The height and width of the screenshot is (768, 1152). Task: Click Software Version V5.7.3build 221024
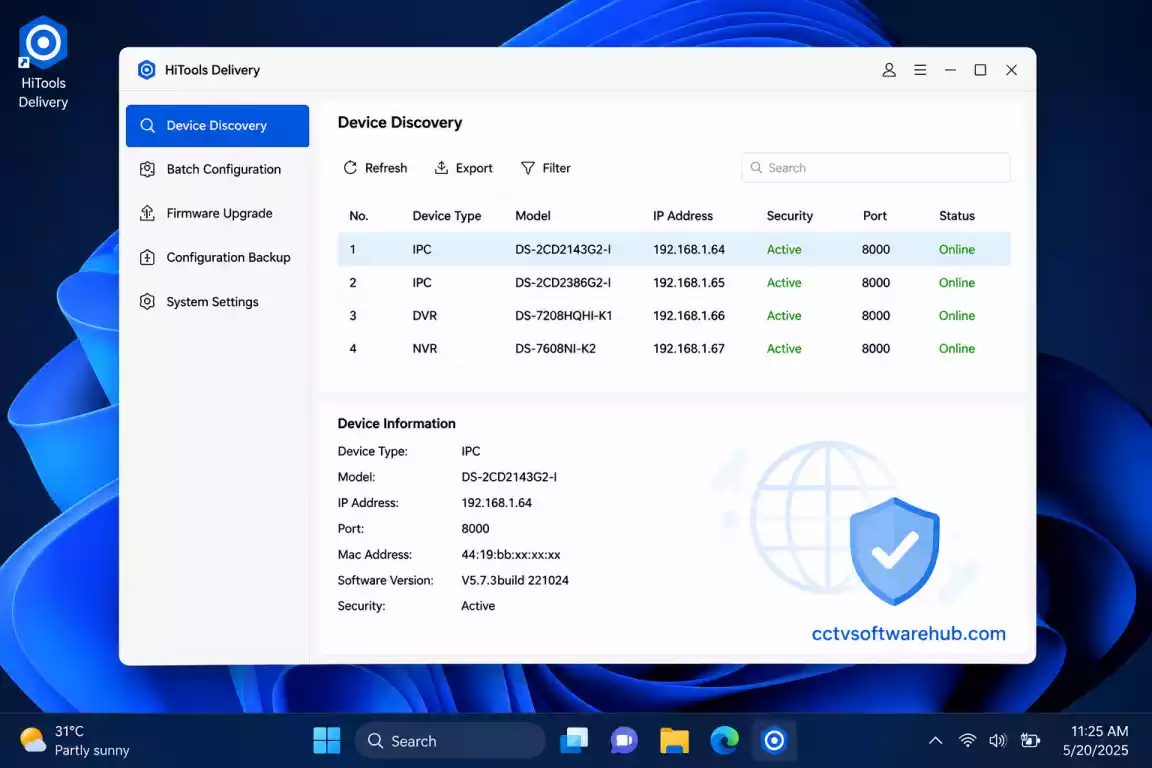tap(514, 580)
